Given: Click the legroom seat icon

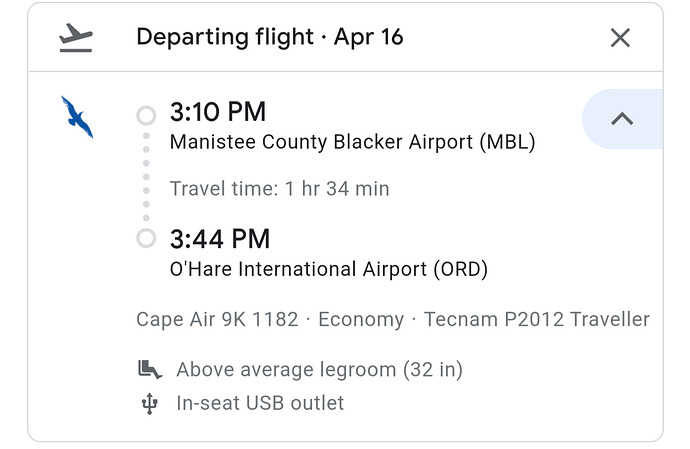Looking at the screenshot, I should point(150,369).
